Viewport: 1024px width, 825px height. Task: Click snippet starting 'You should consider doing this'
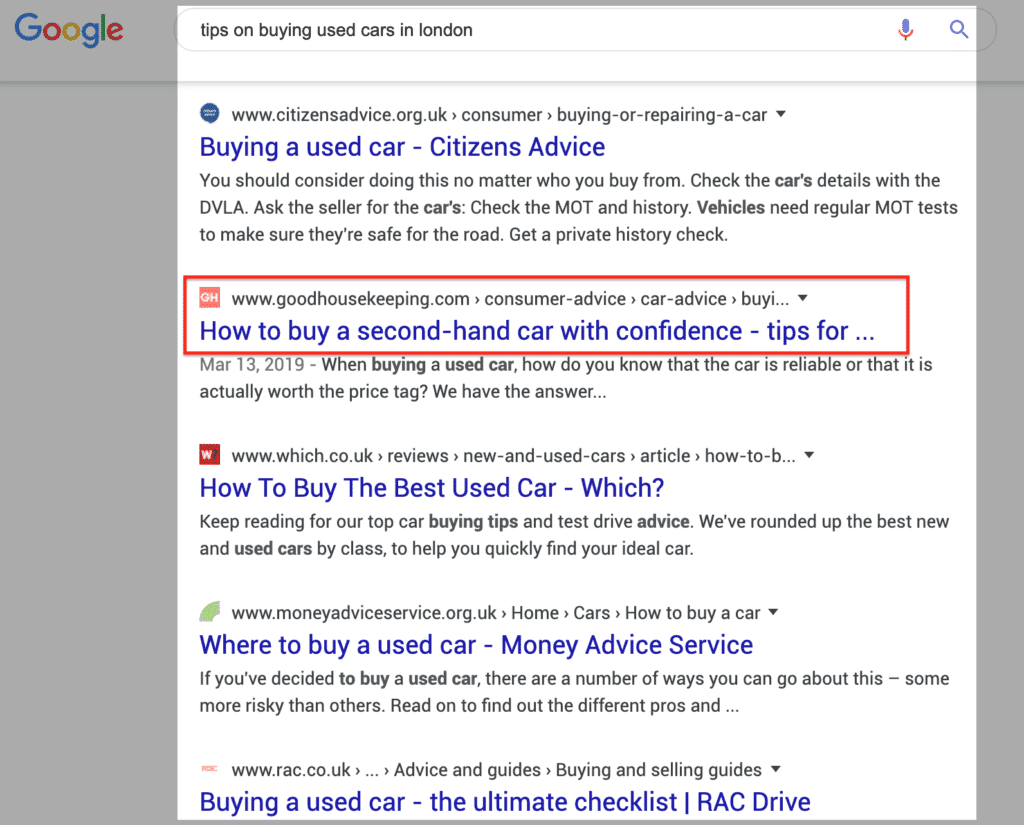(x=578, y=208)
